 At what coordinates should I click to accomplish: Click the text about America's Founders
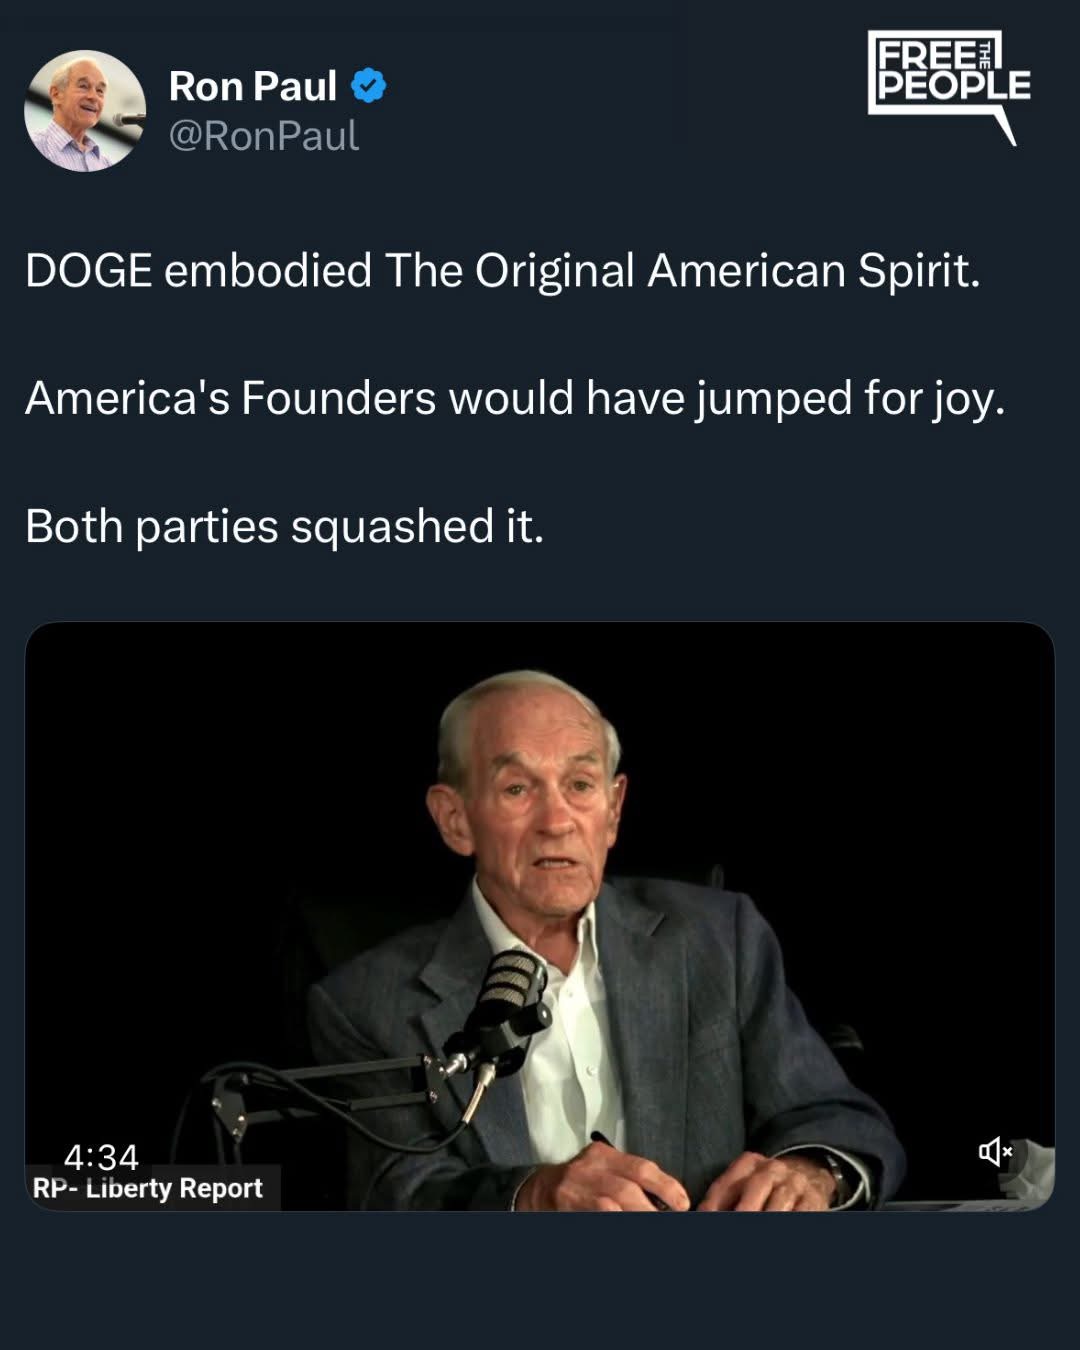pos(514,398)
